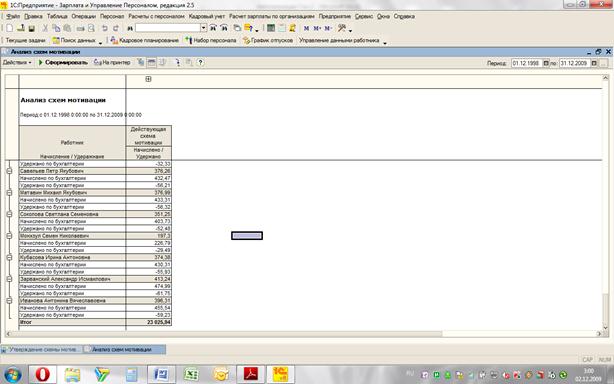This screenshot has width=614, height=384.
Task: Click the New document toolbar icon
Action: click(9, 28)
